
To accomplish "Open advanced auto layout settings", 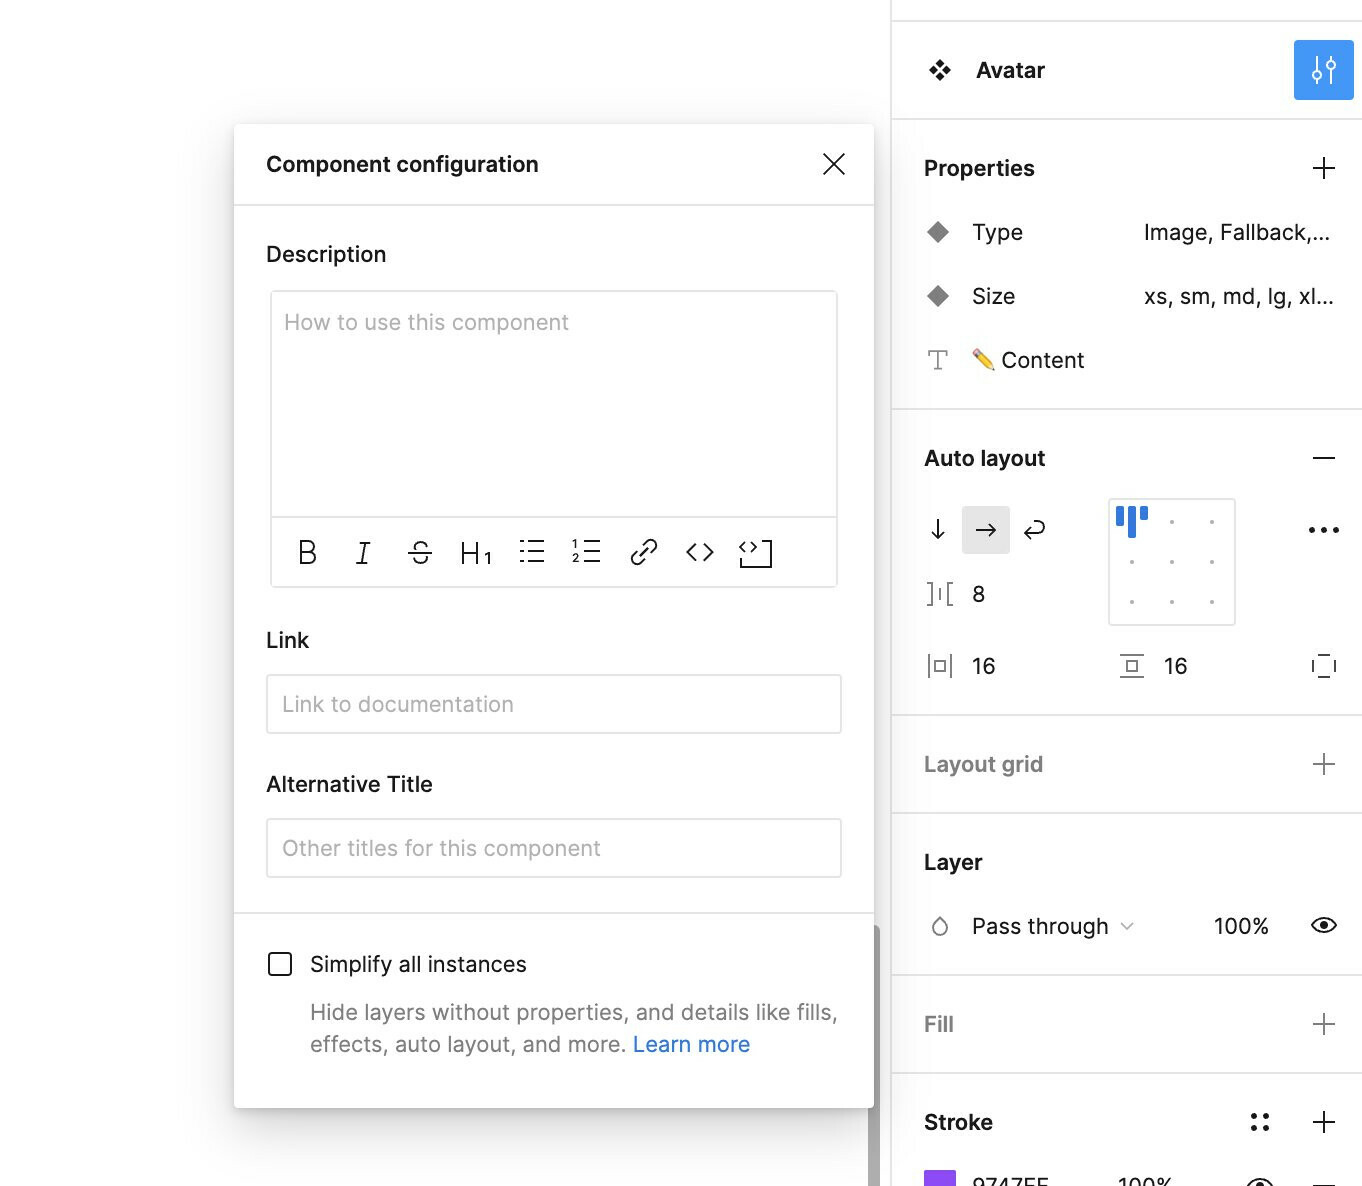I will pos(1324,530).
